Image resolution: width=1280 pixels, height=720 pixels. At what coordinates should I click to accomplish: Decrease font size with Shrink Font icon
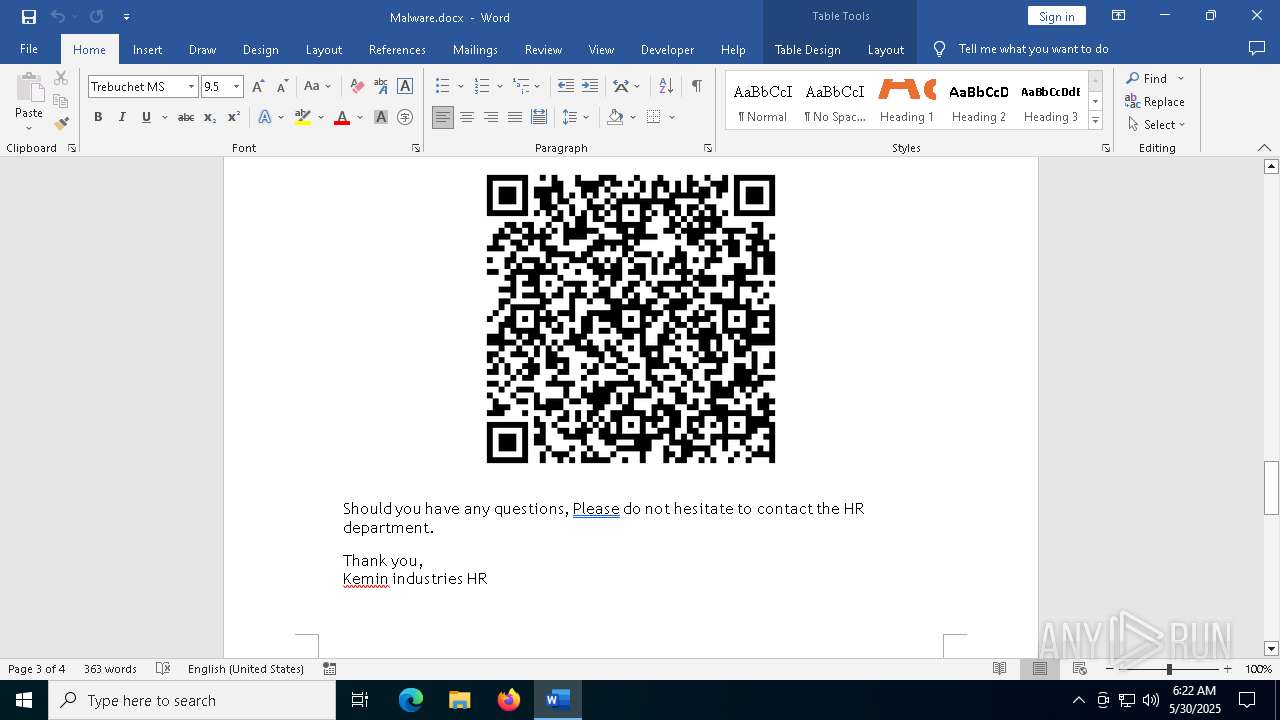point(282,87)
